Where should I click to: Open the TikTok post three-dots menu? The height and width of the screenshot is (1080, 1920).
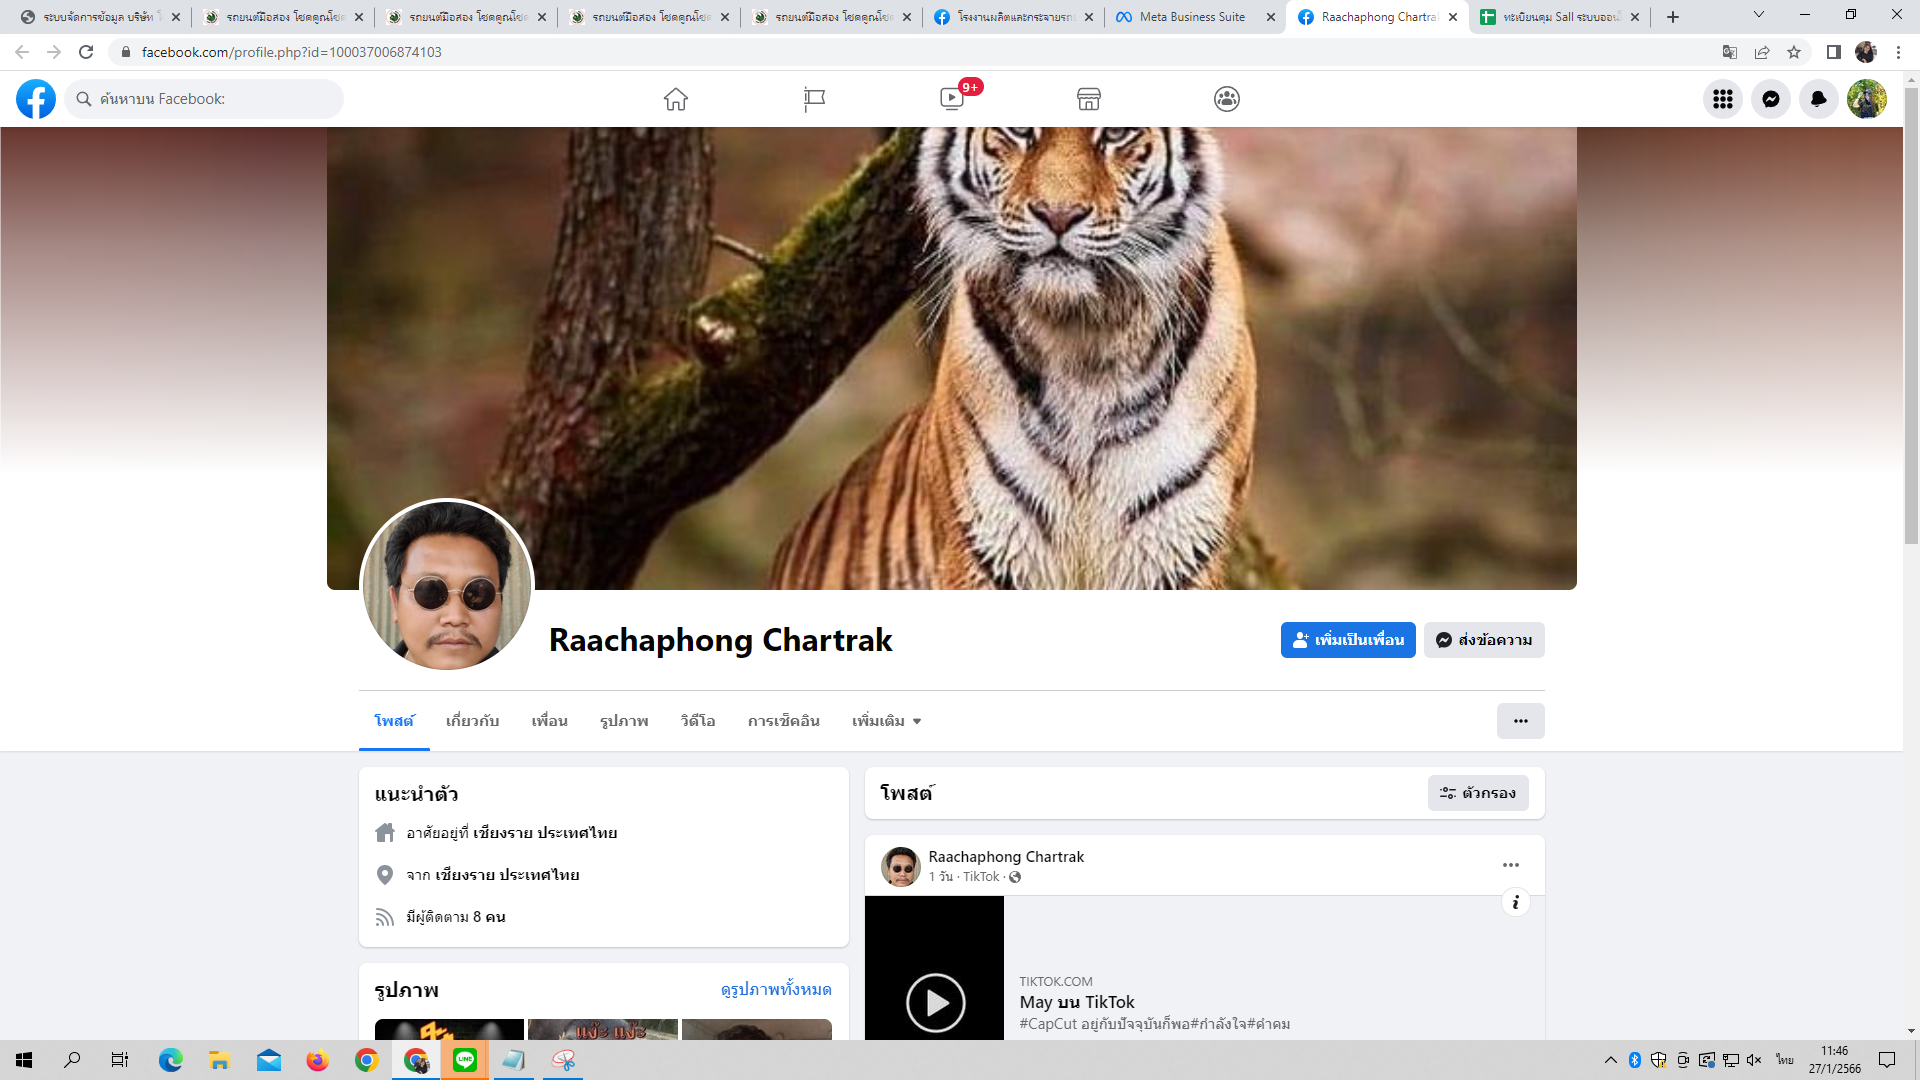pos(1510,865)
